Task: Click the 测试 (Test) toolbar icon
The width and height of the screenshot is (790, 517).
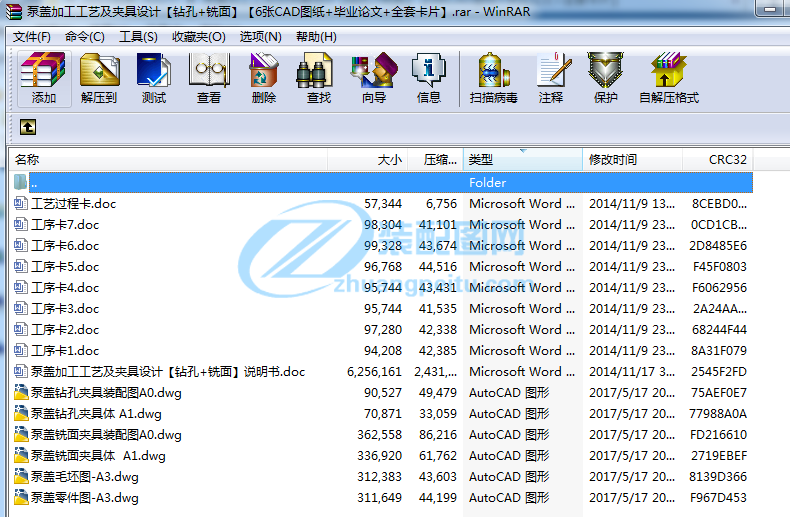Action: (x=154, y=79)
